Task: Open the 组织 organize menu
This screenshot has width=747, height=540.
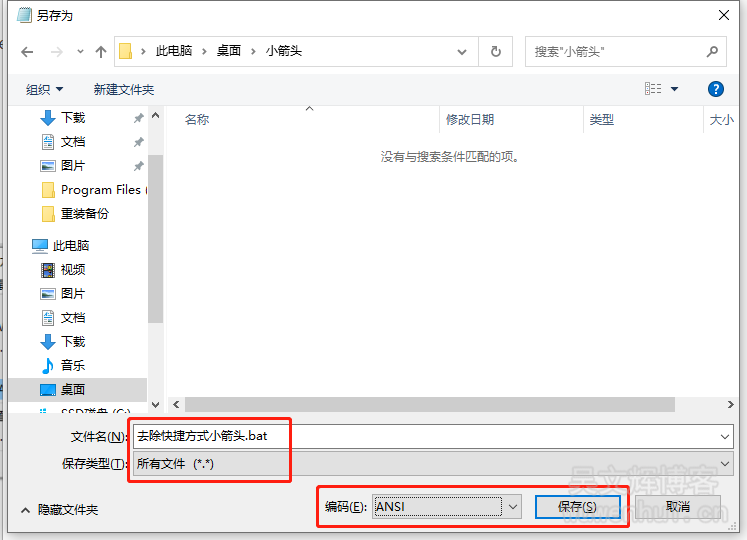Action: (x=44, y=89)
